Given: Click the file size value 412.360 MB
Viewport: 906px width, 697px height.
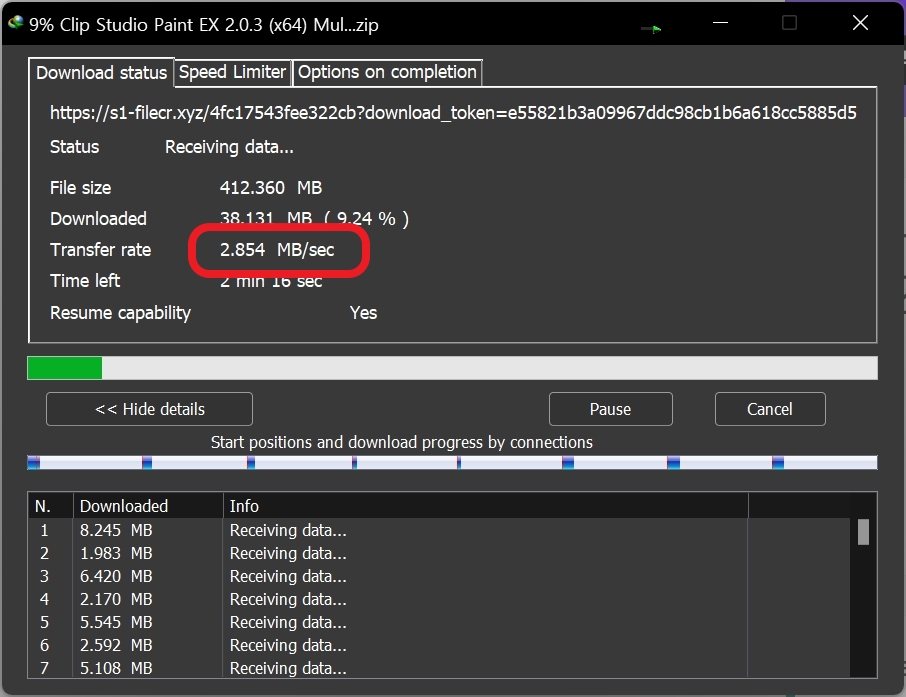Looking at the screenshot, I should click(x=271, y=188).
